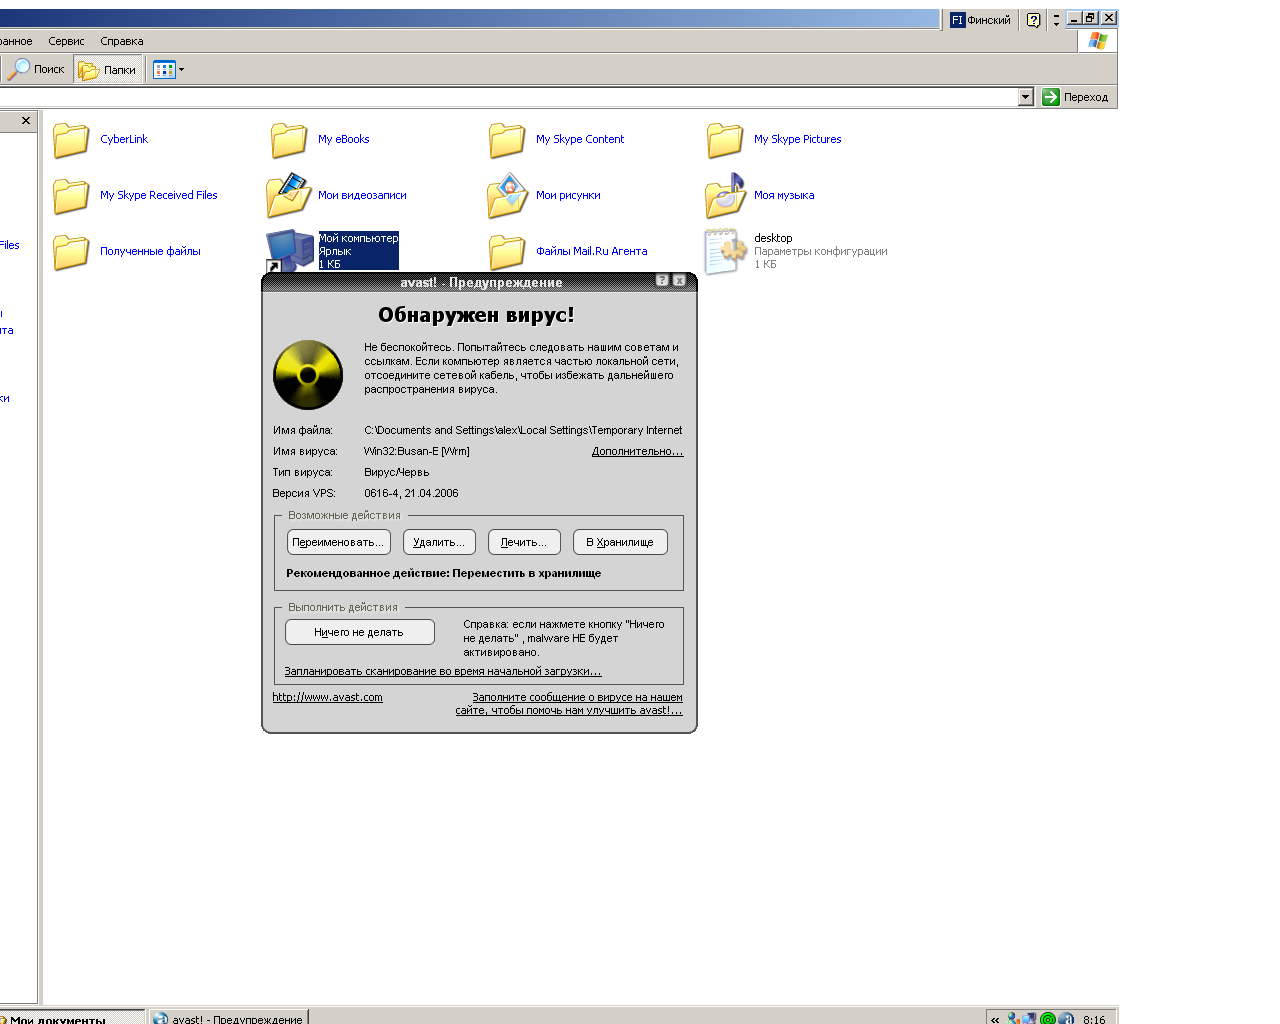Expand the address bar dropdown arrow
This screenshot has height=1024, width=1280.
1025,97
